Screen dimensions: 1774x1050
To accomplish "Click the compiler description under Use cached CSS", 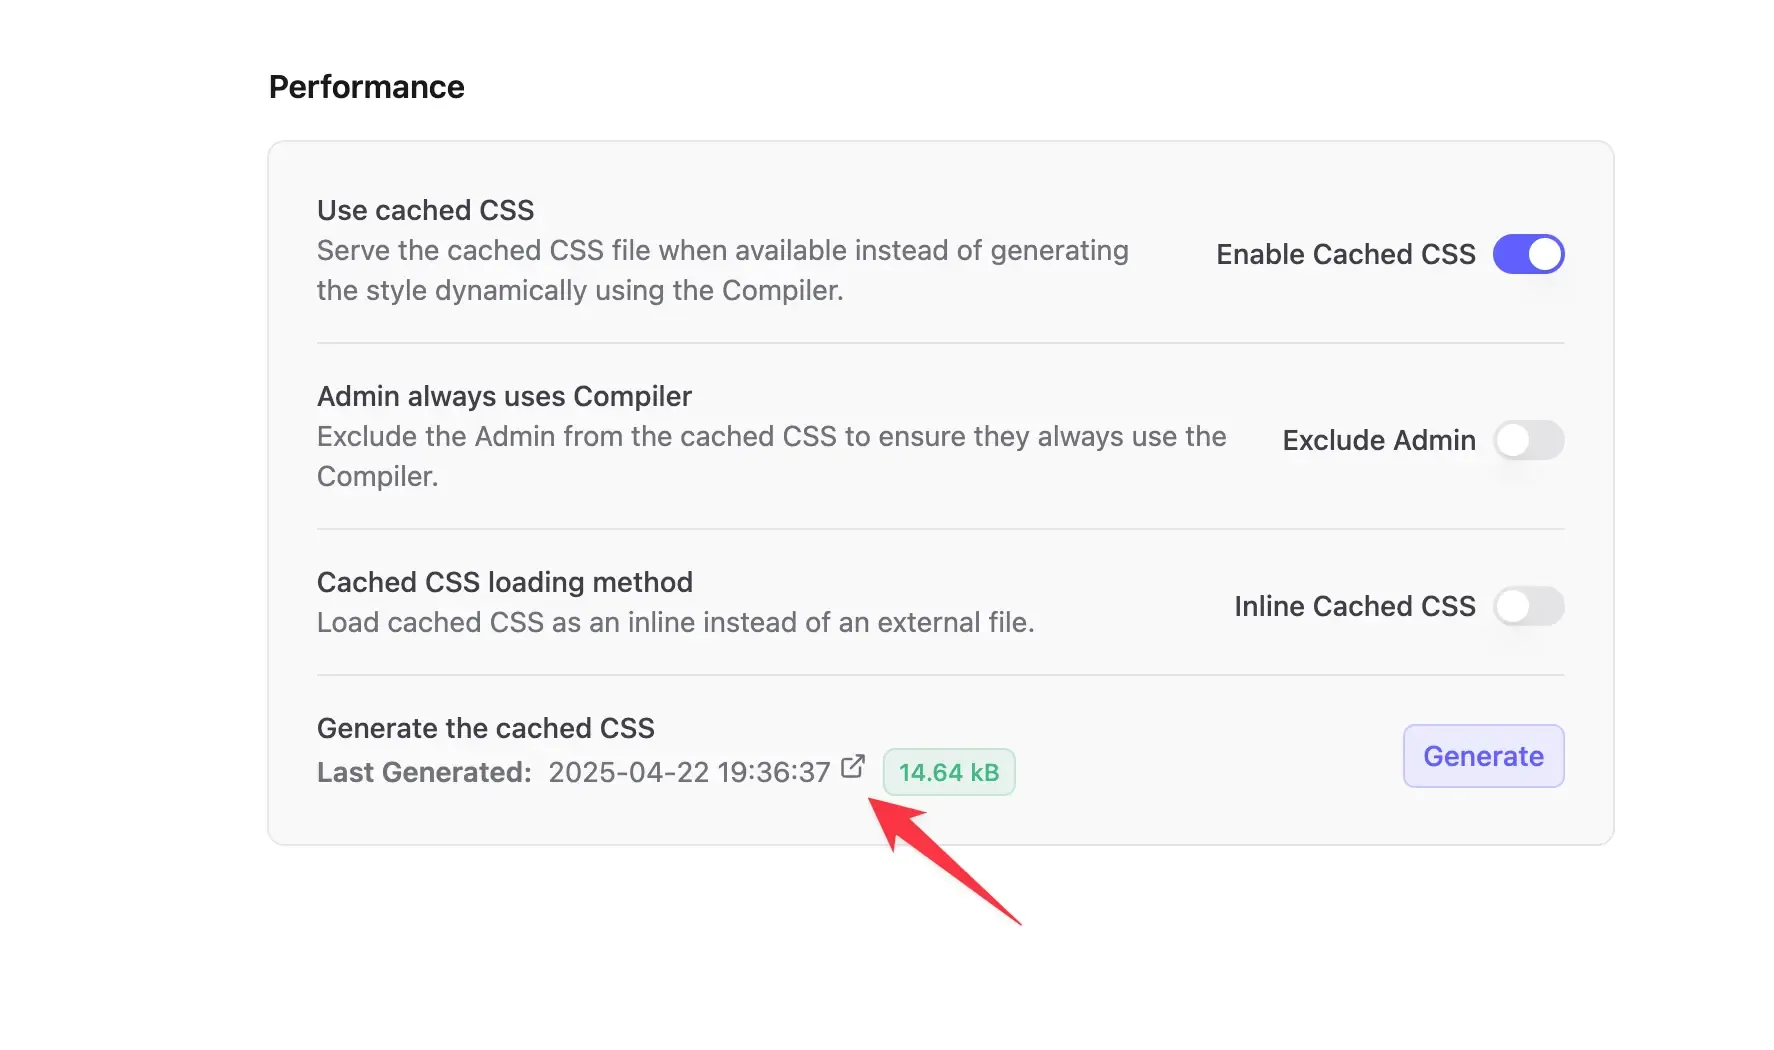I will 722,270.
